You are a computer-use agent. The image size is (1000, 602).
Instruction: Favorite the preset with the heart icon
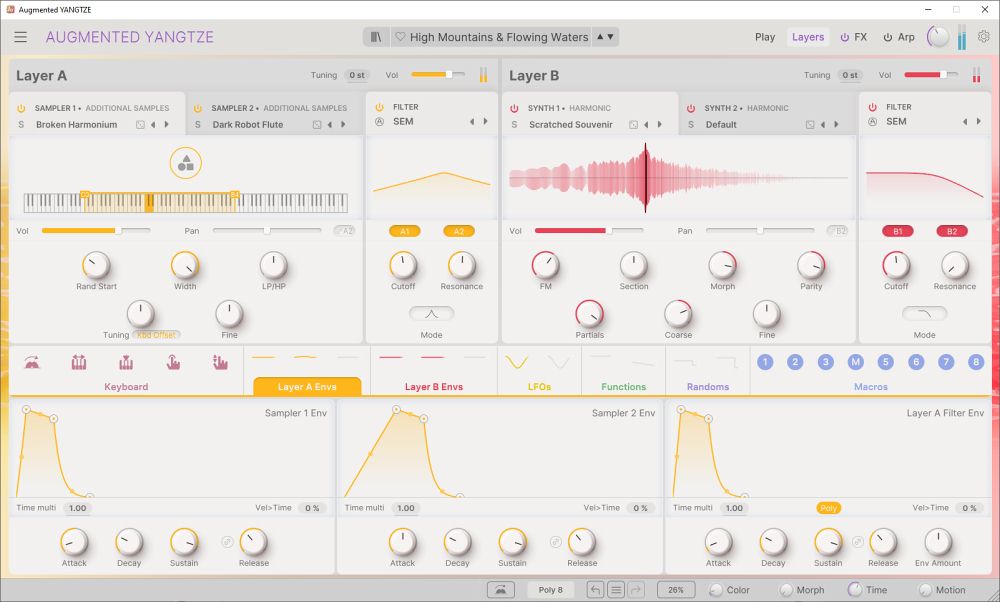[400, 37]
